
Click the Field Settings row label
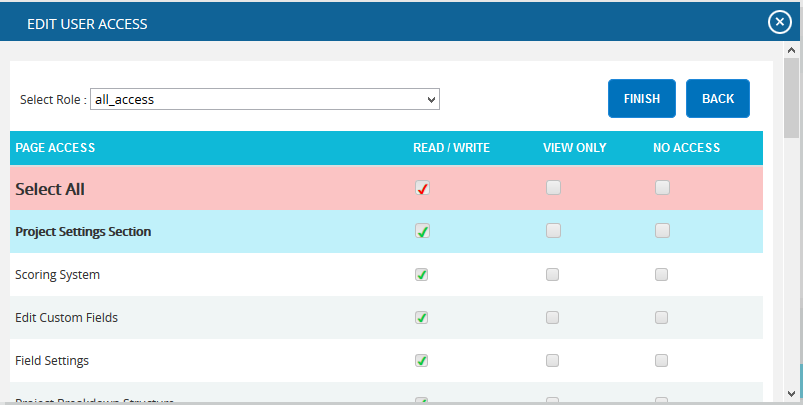coord(52,361)
